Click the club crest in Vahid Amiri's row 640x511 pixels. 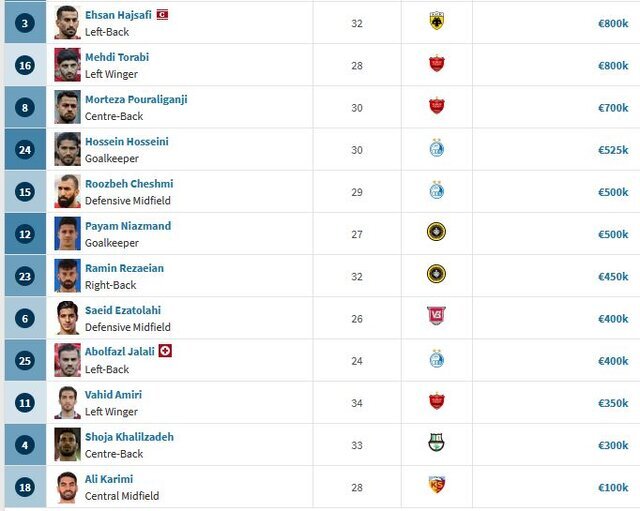(x=436, y=401)
